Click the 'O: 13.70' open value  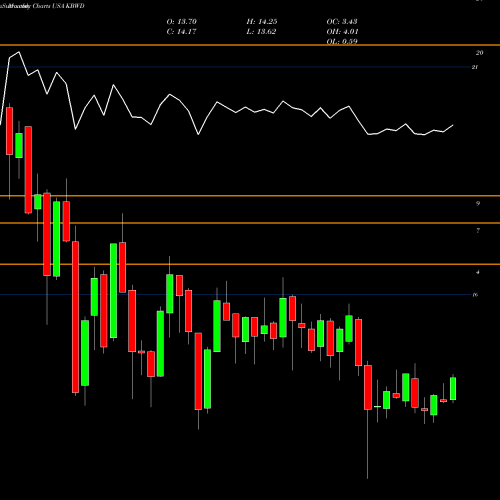[x=181, y=22]
